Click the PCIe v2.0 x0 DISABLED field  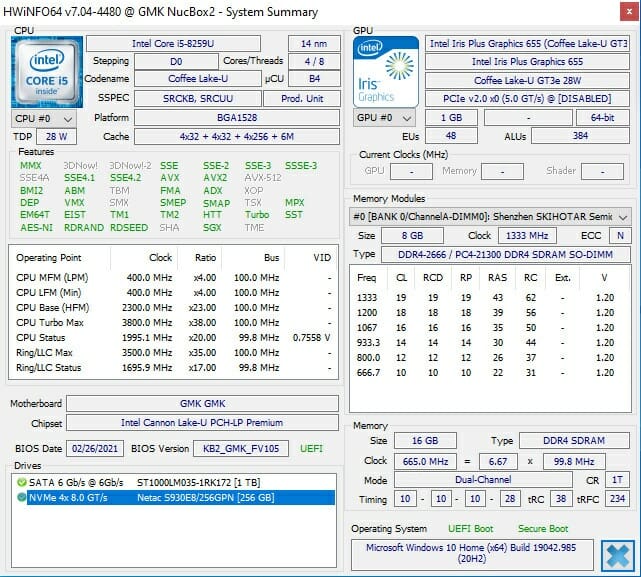pos(527,99)
